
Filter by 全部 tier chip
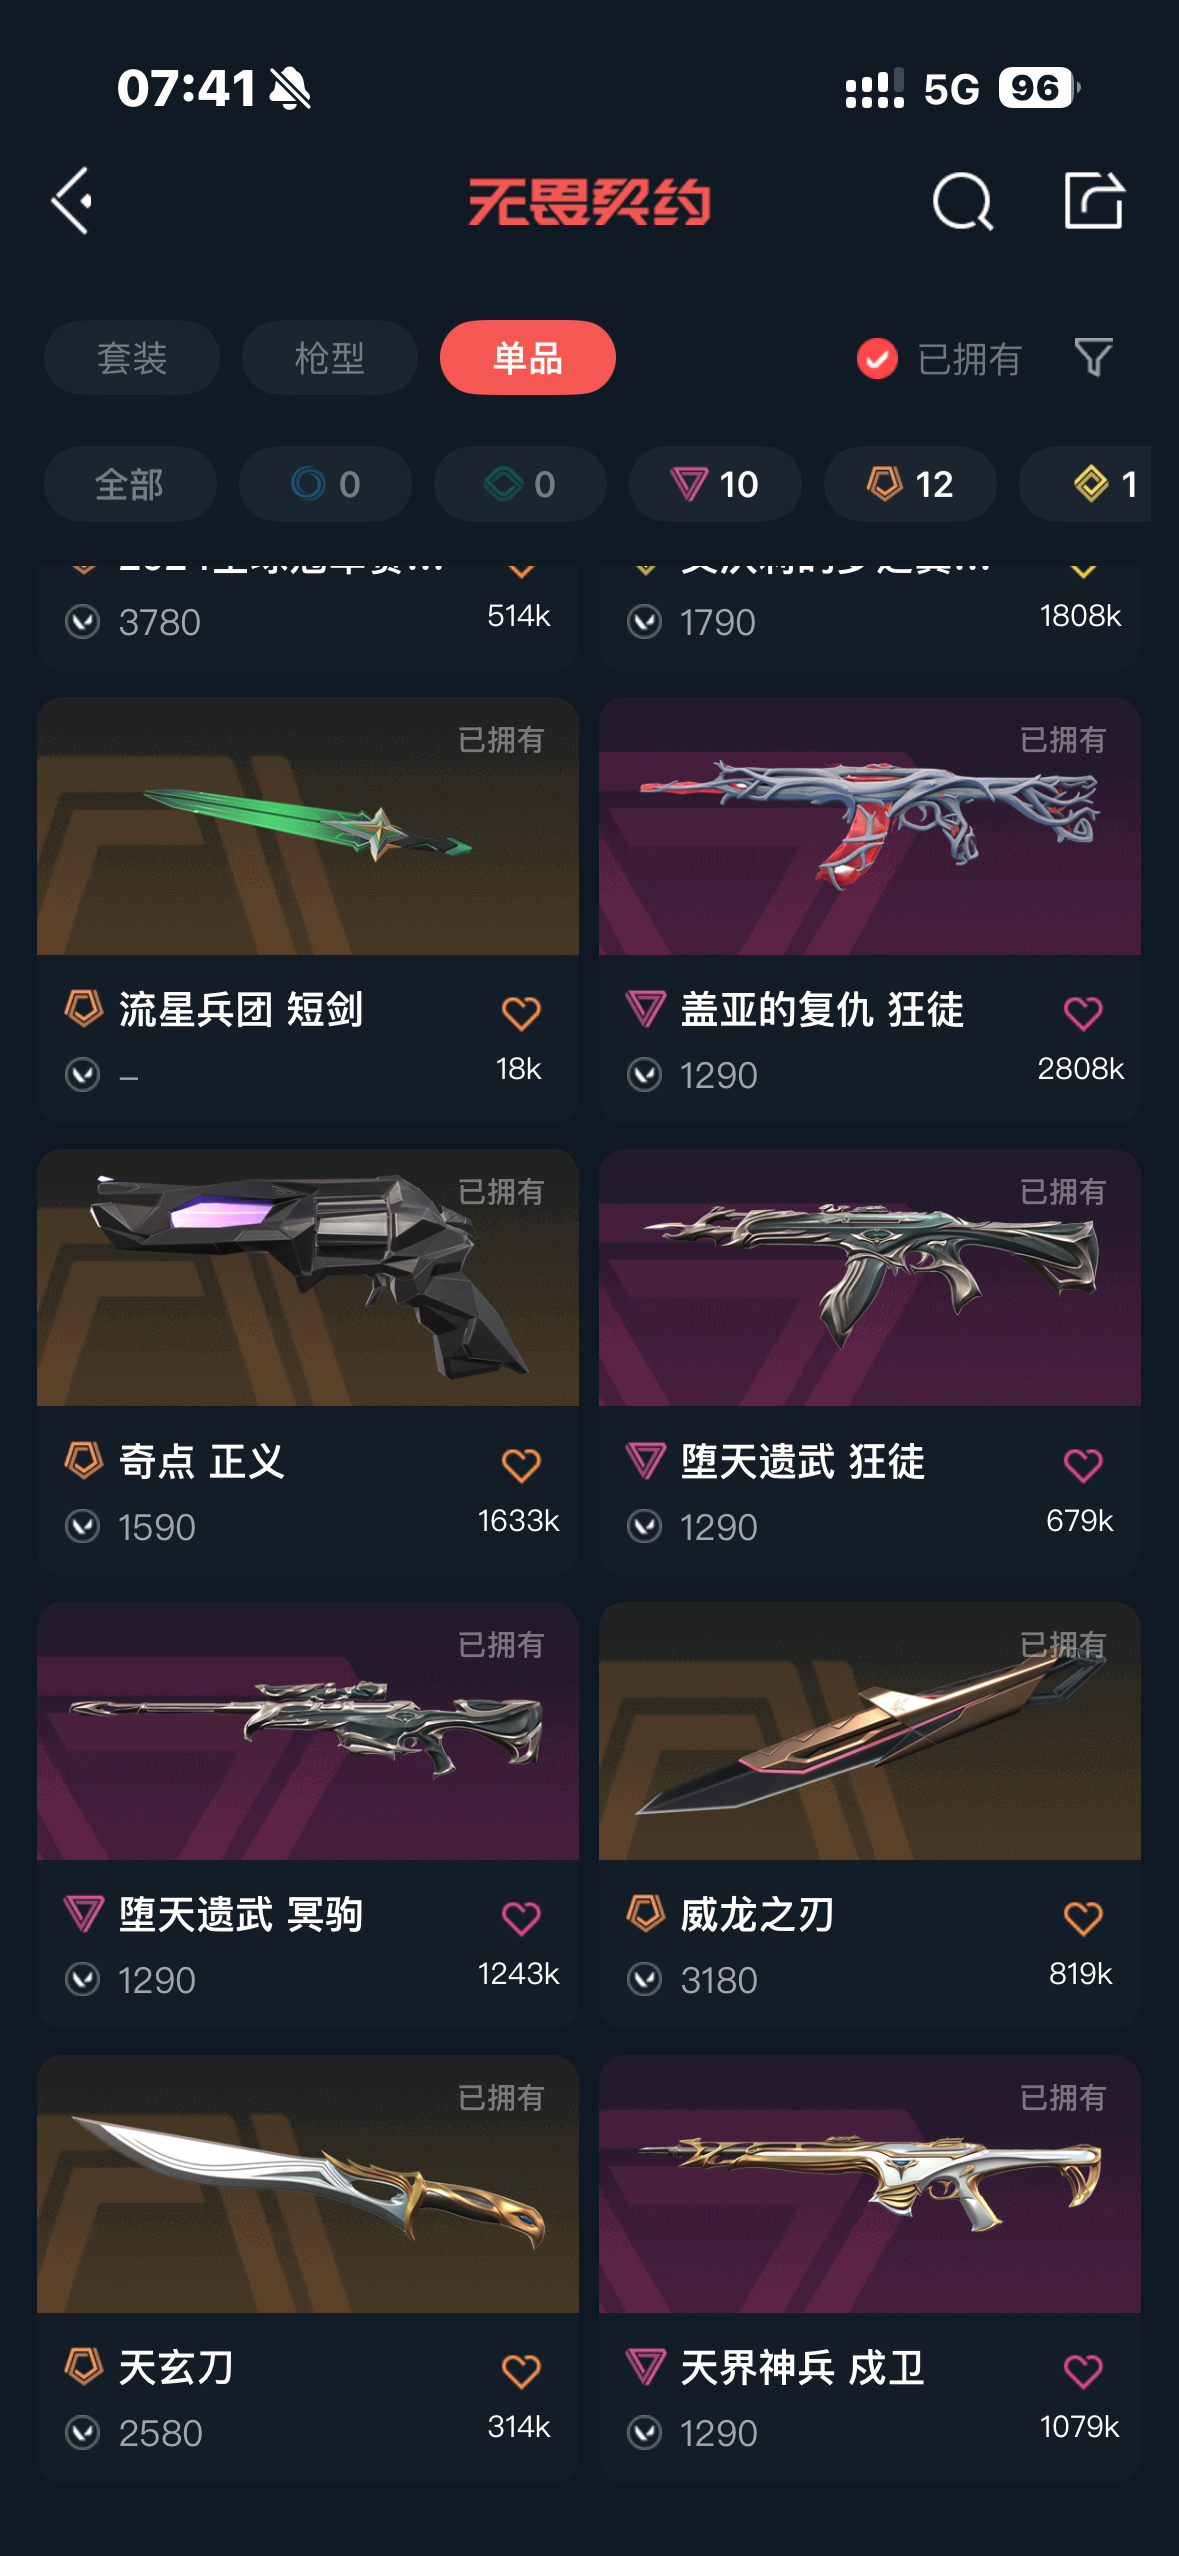(x=130, y=484)
